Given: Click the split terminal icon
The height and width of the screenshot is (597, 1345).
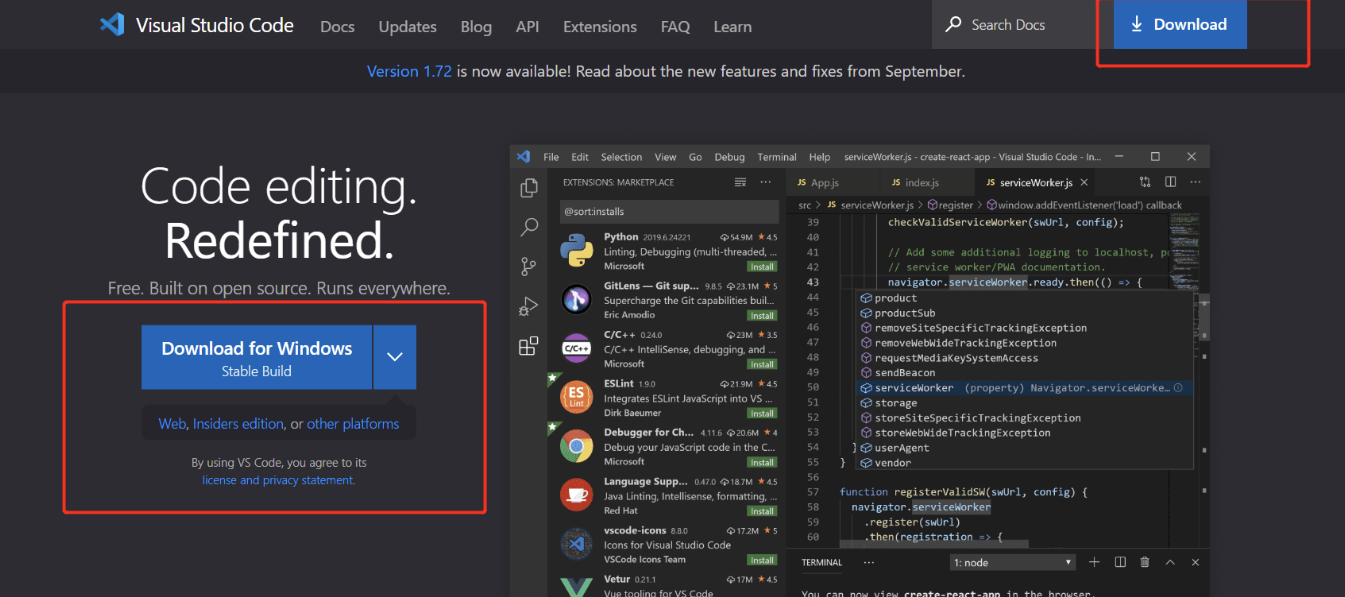Looking at the screenshot, I should (1120, 562).
